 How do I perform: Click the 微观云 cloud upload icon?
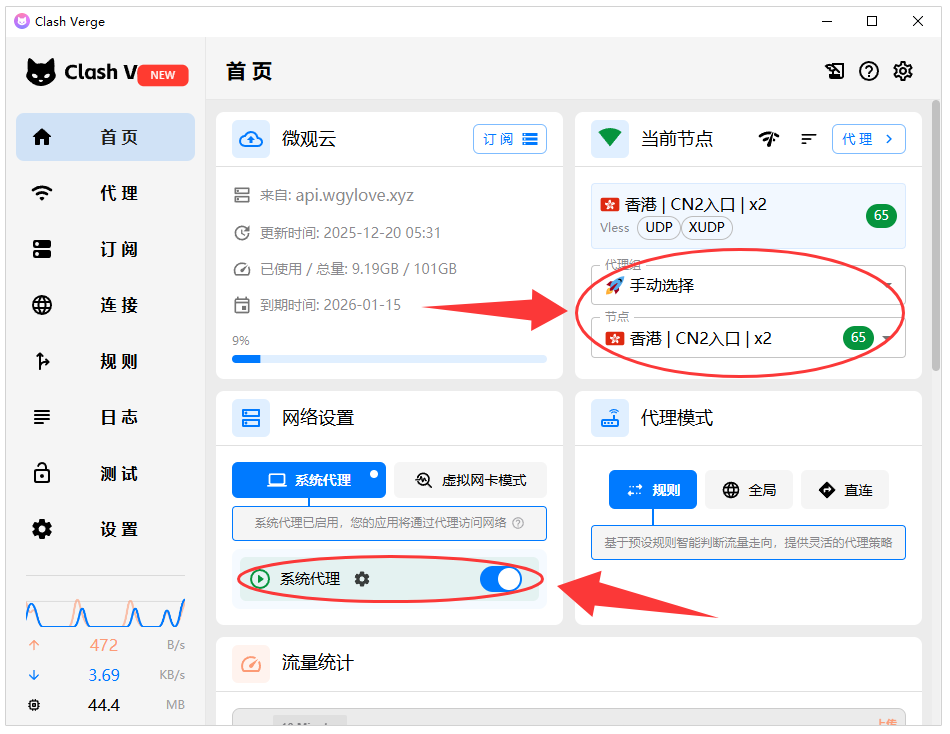click(x=251, y=139)
